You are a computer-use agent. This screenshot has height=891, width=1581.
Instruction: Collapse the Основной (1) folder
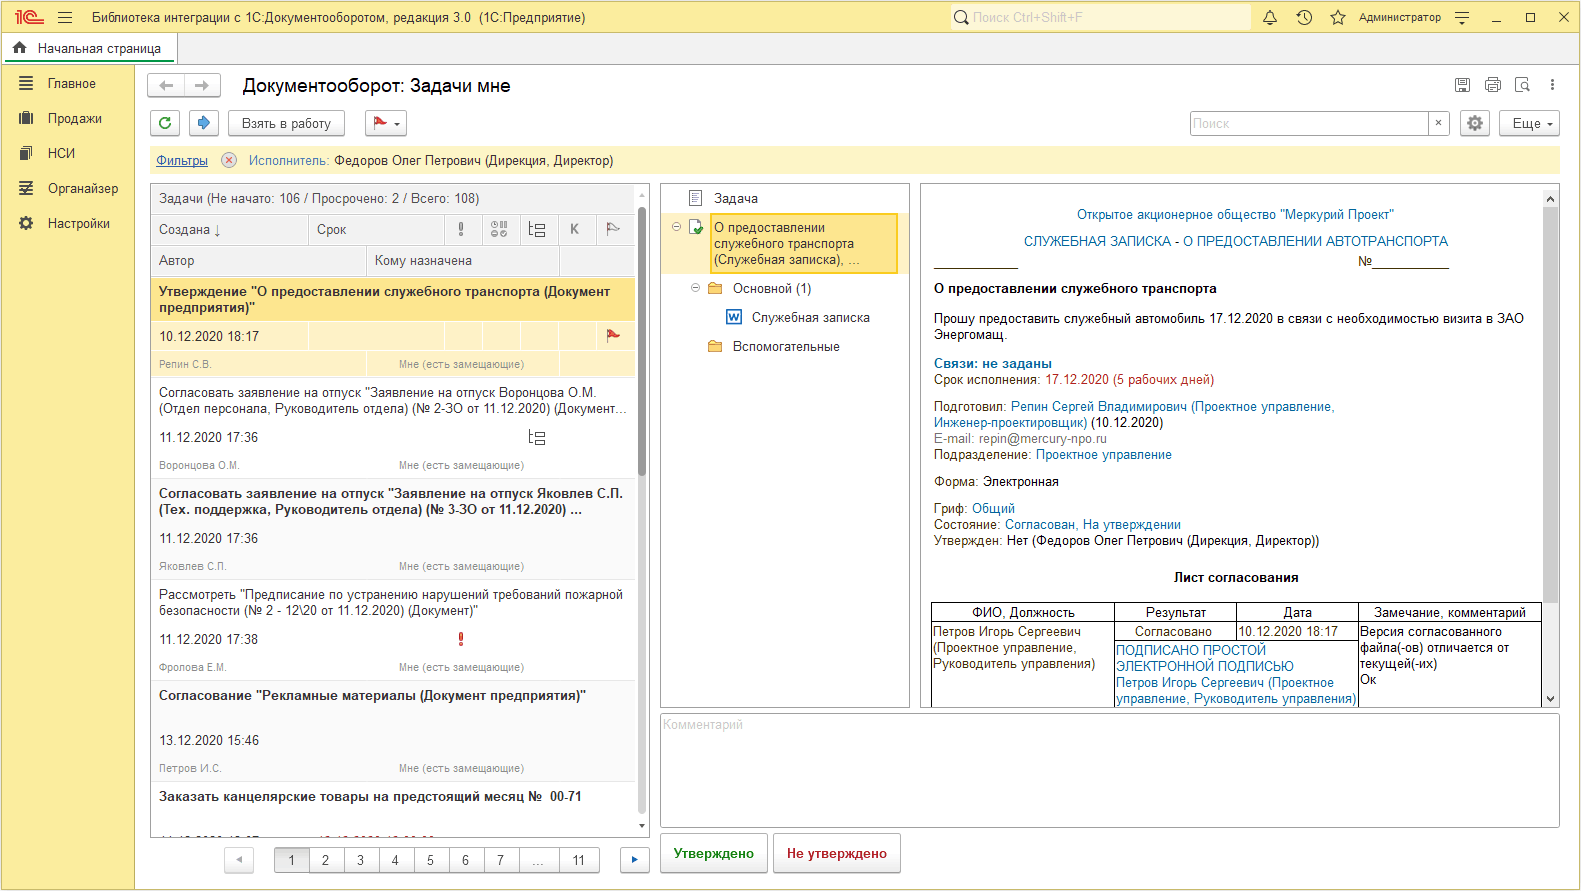point(696,288)
